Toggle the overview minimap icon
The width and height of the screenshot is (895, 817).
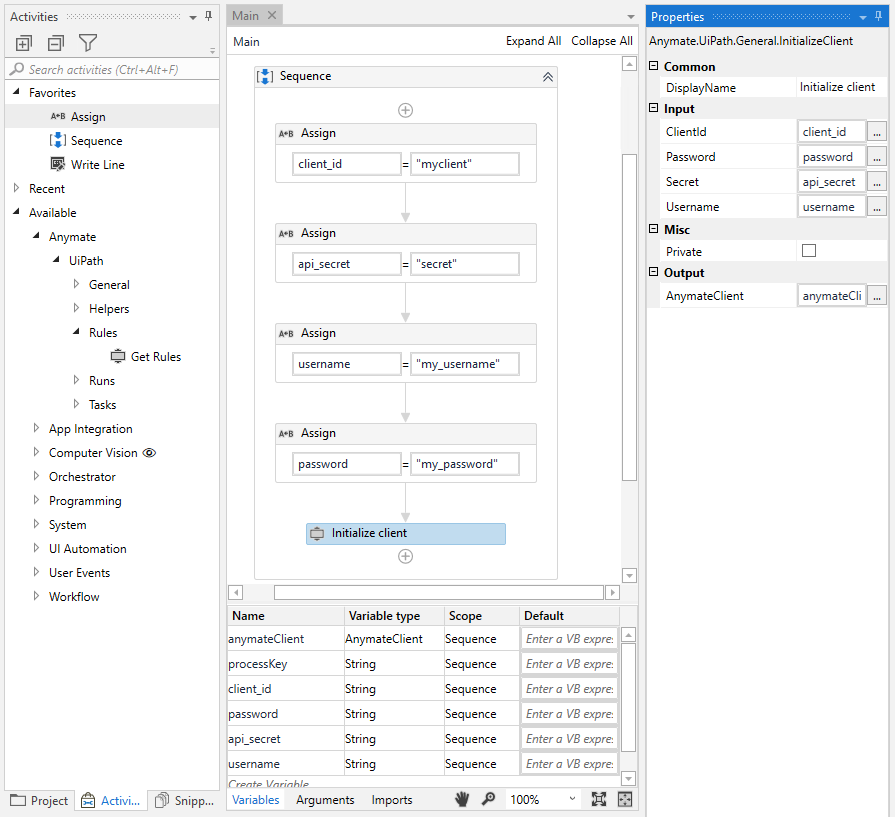[x=625, y=799]
